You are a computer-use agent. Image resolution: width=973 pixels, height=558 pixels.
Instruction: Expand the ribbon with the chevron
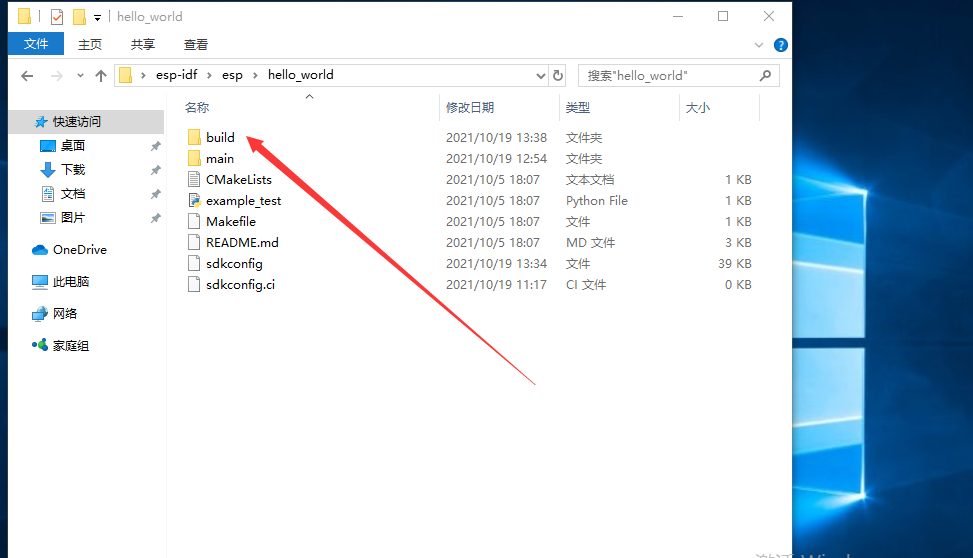pos(758,45)
